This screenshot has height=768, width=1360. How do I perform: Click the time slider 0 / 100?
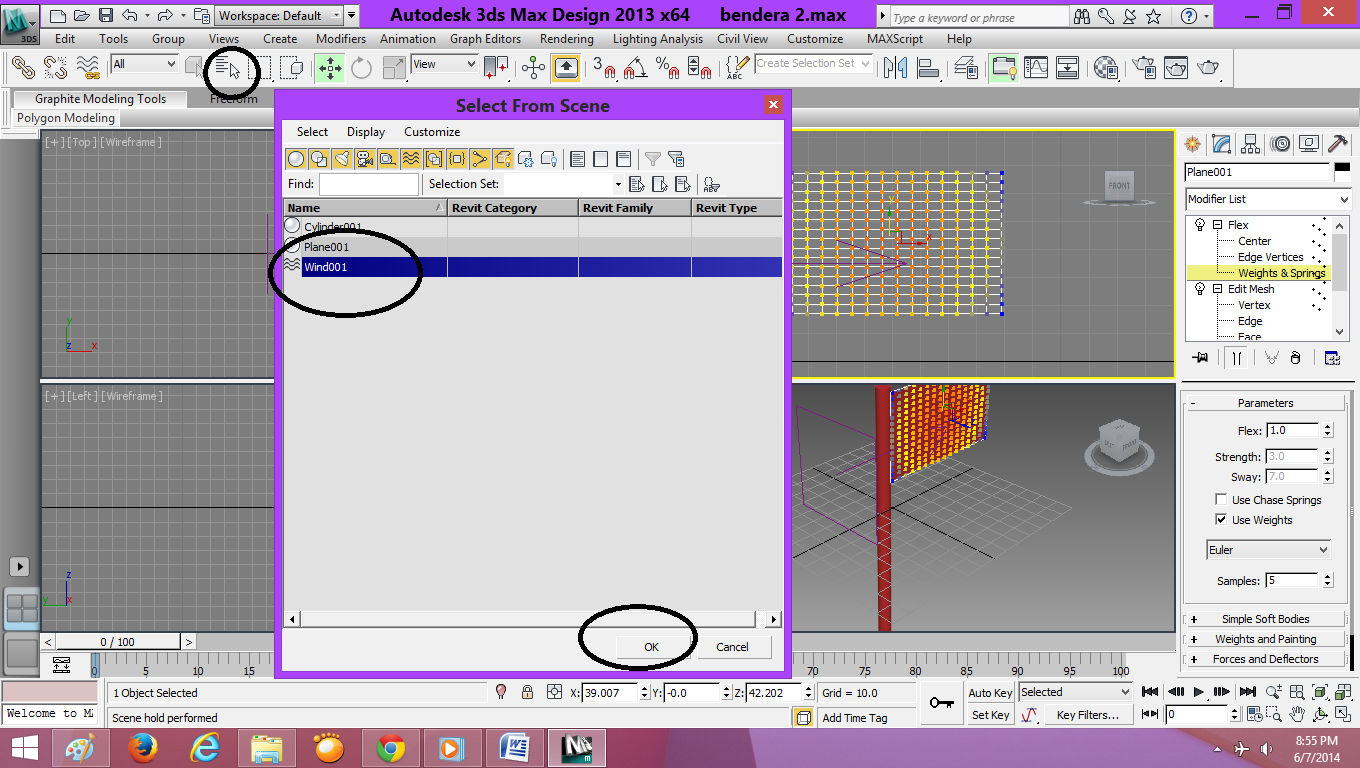pyautogui.click(x=118, y=642)
